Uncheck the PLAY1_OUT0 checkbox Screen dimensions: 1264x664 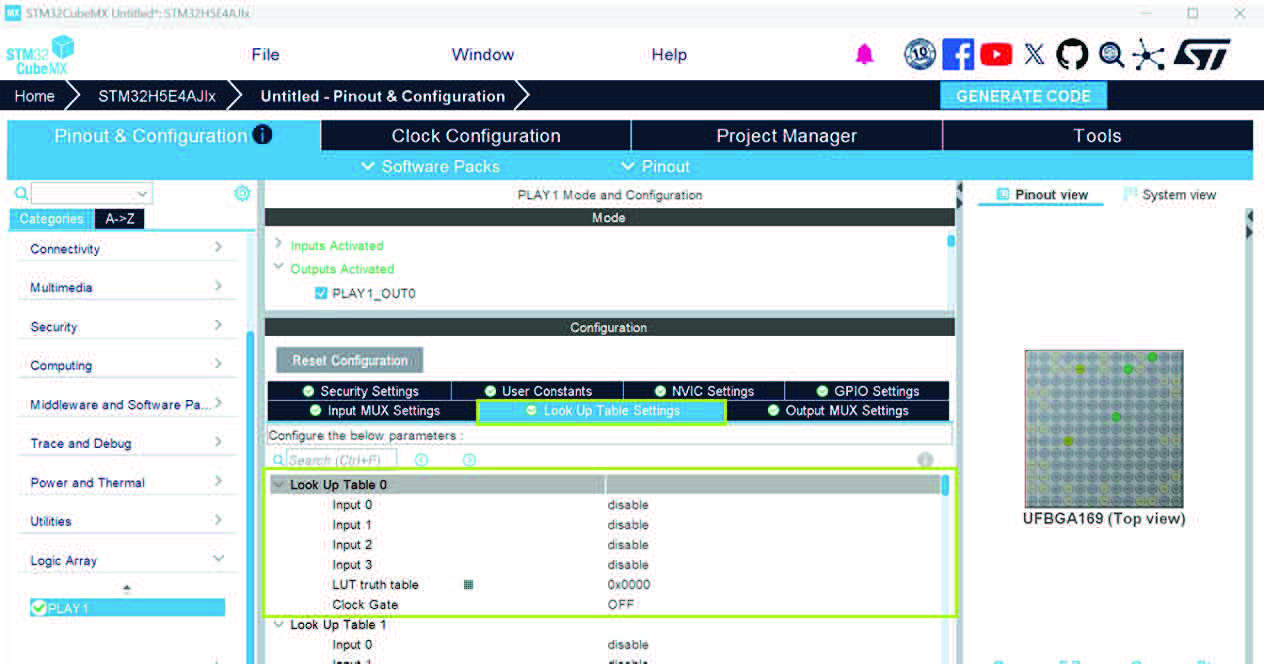point(321,293)
